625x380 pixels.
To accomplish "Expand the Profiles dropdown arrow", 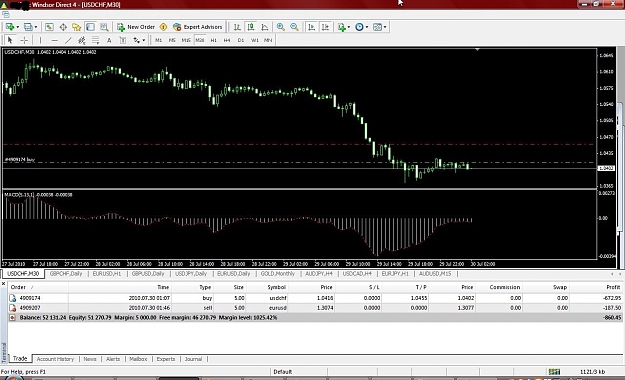I will tap(36, 27).
